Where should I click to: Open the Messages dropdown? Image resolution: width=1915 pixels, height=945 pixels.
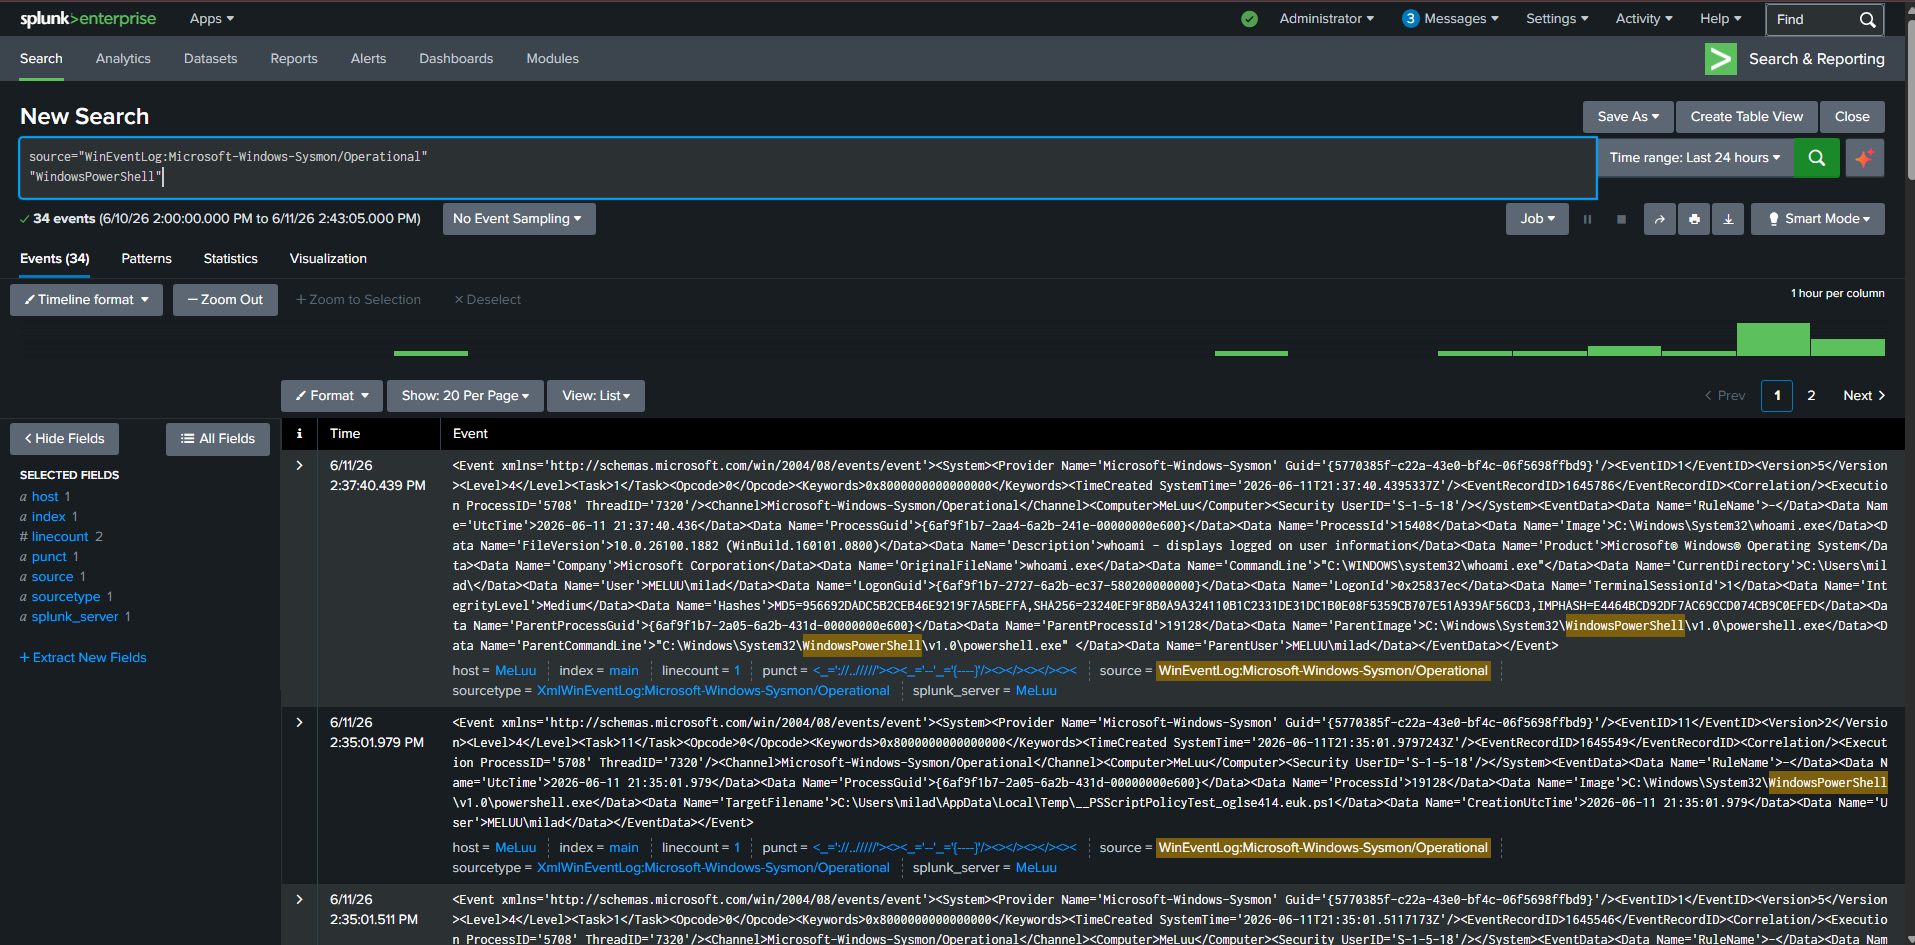click(x=1450, y=19)
